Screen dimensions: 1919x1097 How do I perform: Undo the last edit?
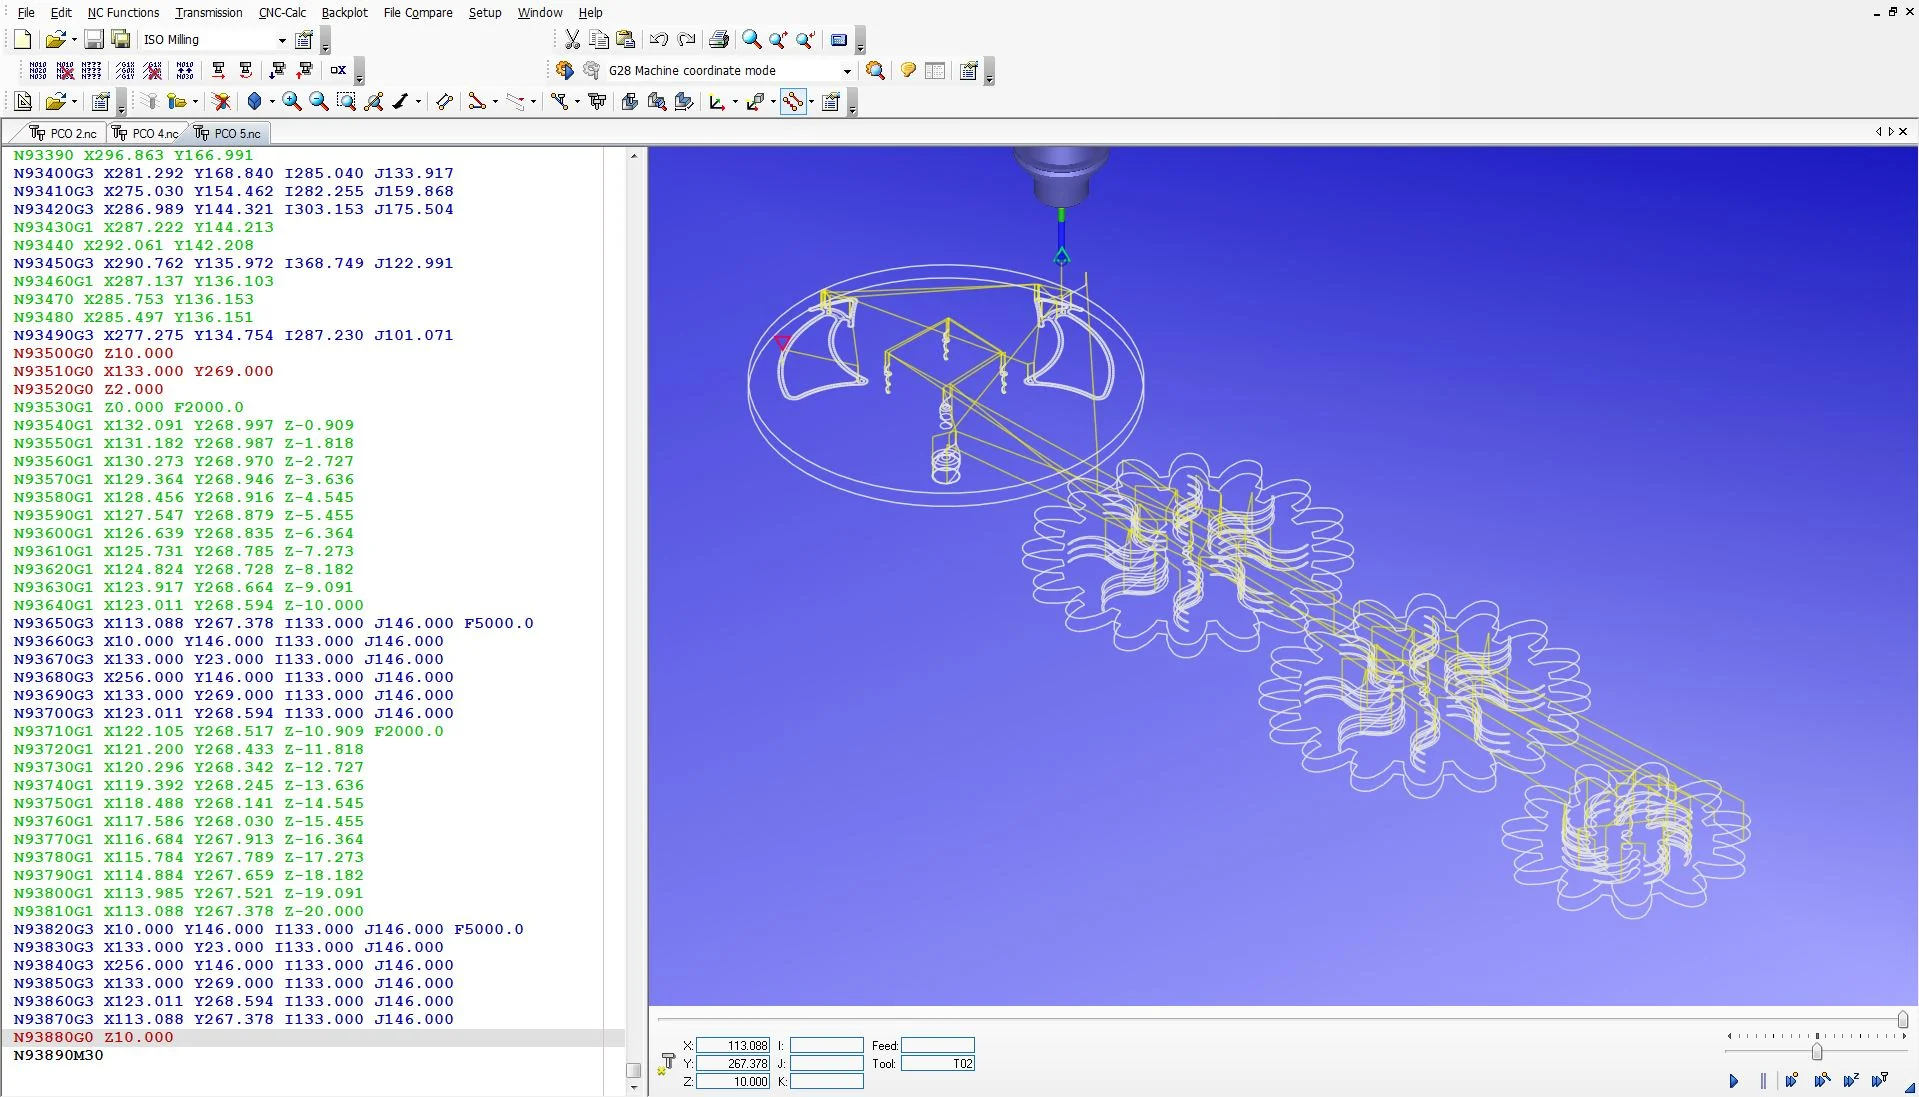pos(658,40)
